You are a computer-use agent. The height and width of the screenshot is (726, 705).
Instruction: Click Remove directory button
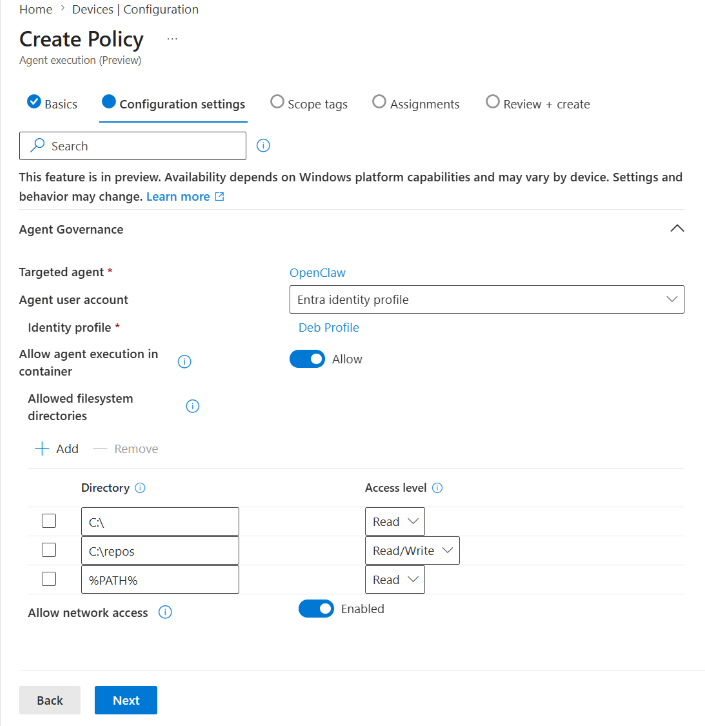(x=125, y=449)
